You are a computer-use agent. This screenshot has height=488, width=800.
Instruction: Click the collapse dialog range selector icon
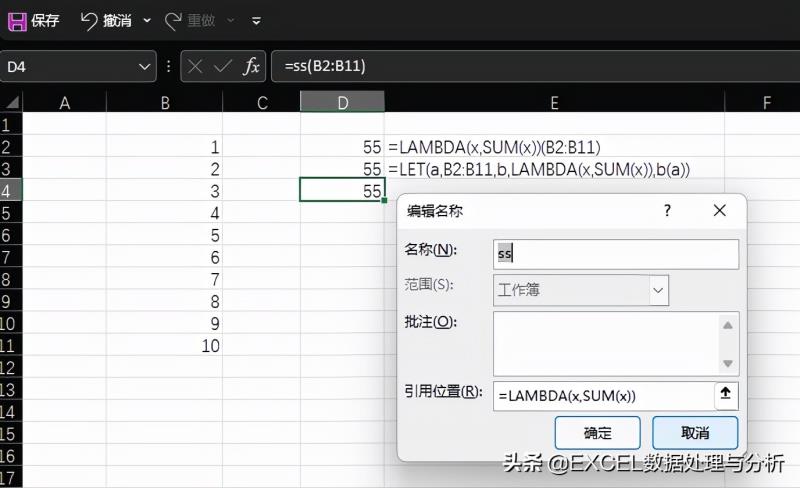[726, 394]
